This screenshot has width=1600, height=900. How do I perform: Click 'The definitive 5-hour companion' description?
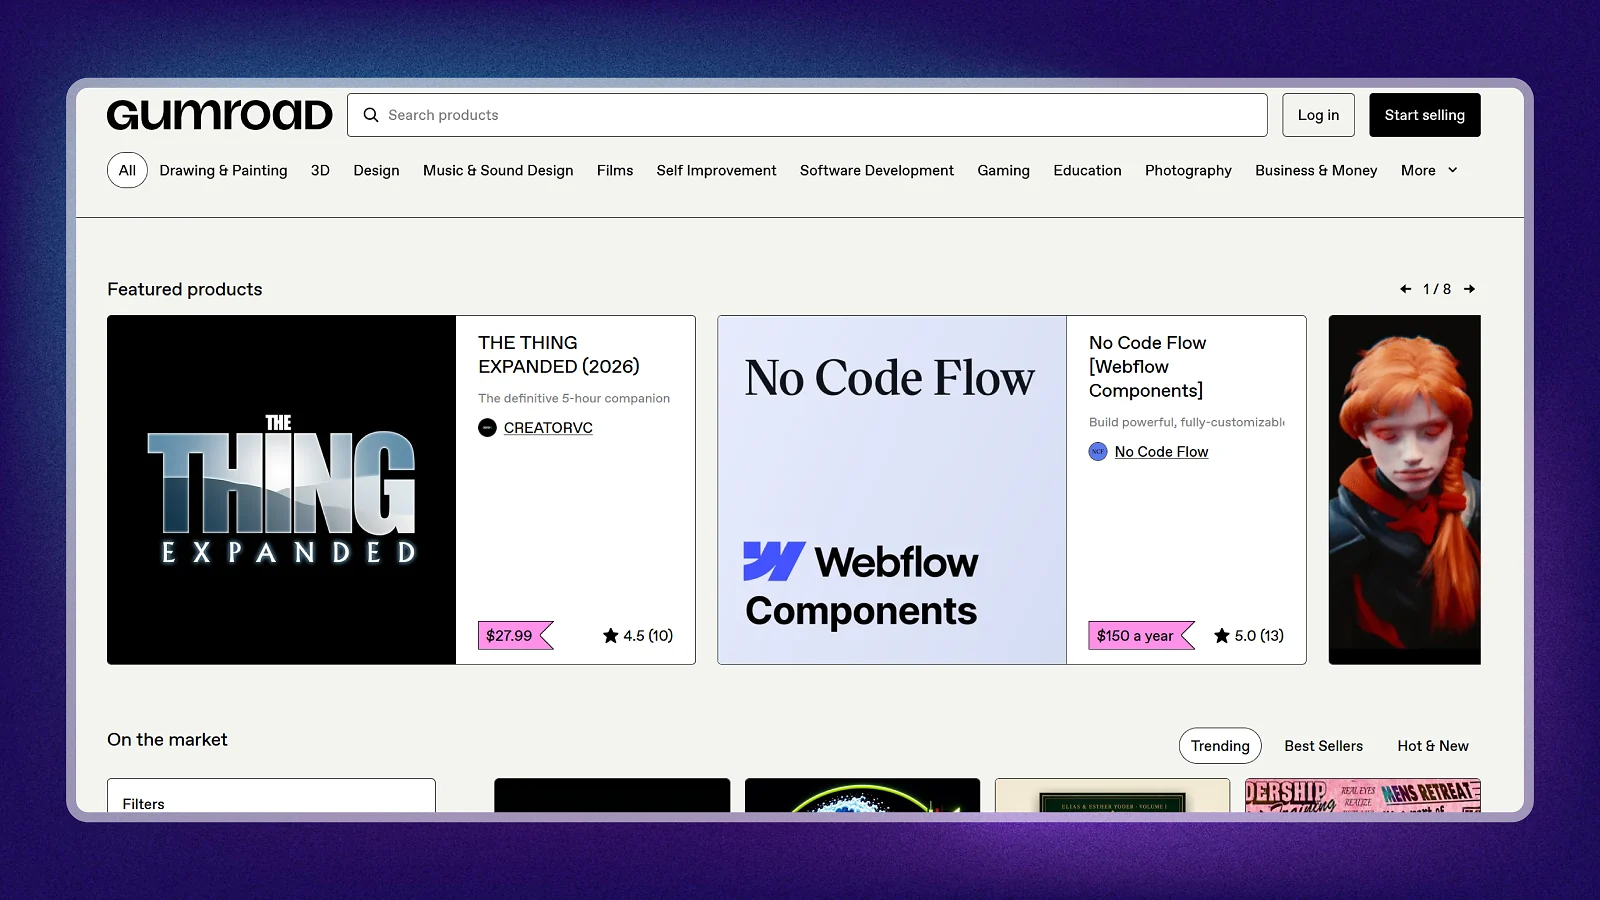(574, 398)
